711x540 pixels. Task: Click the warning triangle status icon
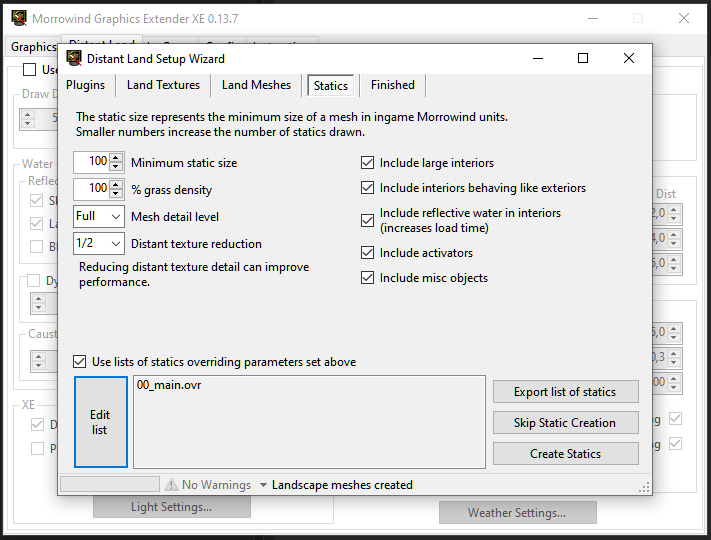tap(171, 485)
